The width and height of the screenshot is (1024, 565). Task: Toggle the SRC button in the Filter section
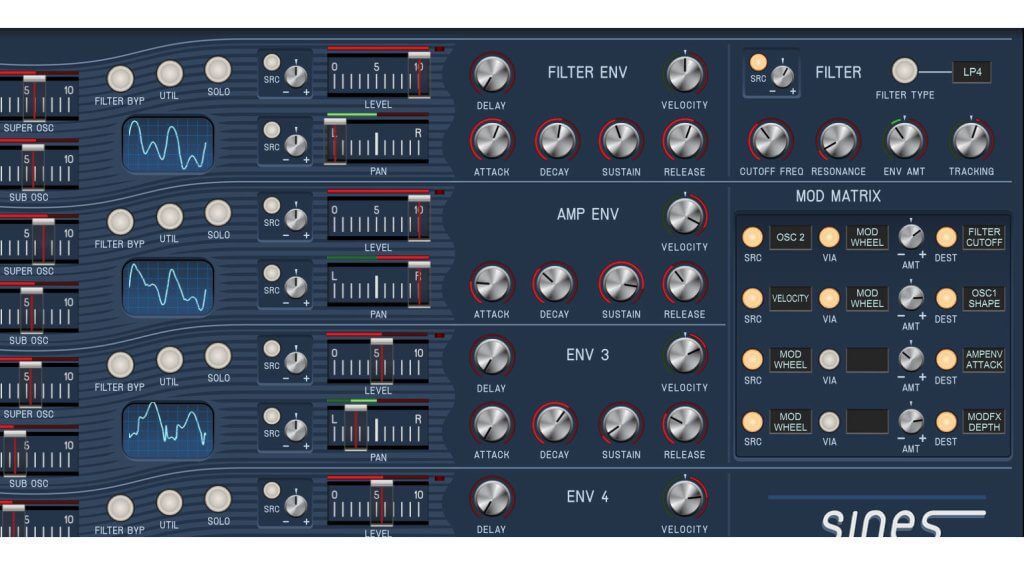pyautogui.click(x=758, y=62)
